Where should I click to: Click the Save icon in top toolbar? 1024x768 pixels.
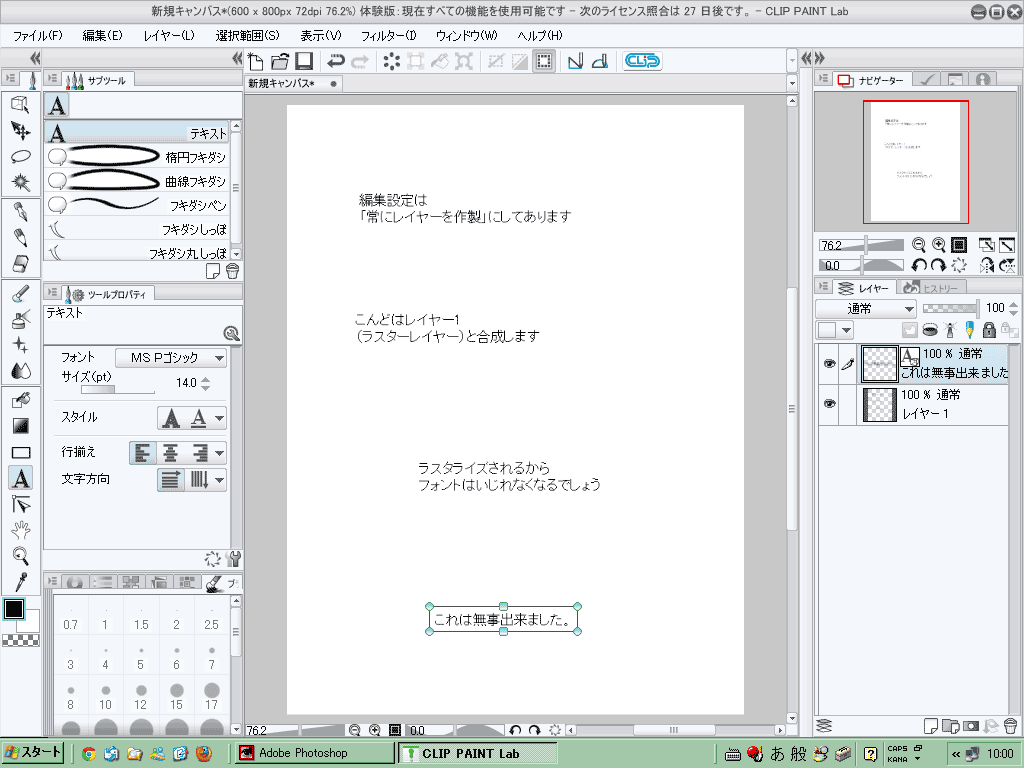[304, 61]
